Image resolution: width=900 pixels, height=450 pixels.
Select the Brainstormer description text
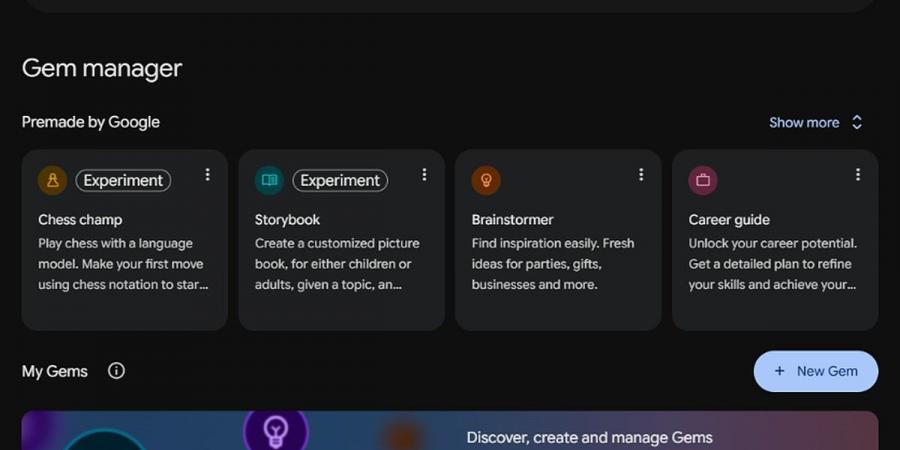point(553,264)
